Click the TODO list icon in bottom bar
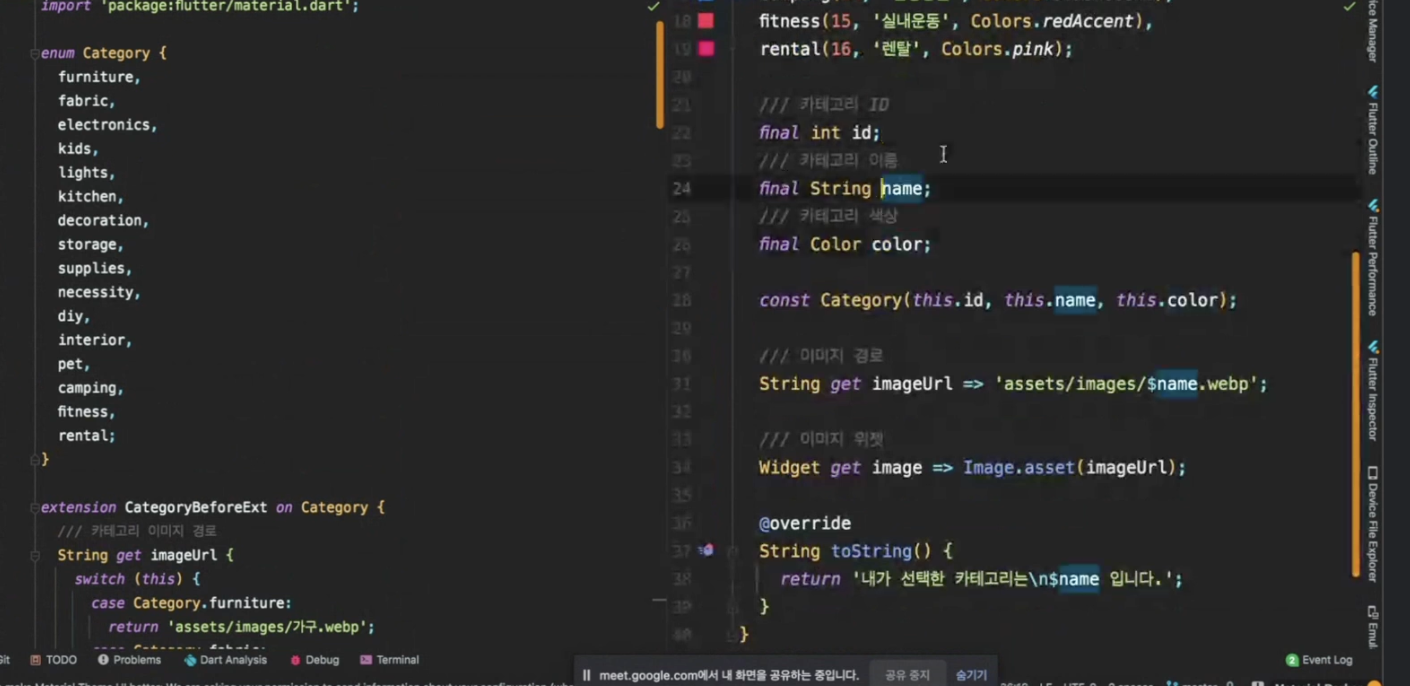 point(35,660)
